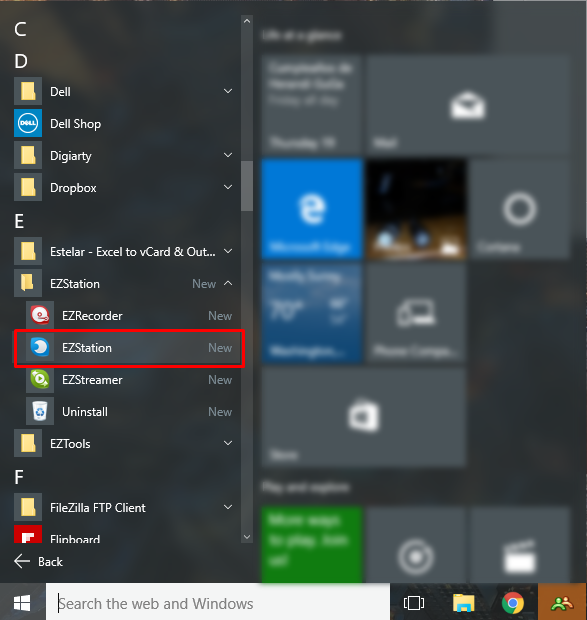Collapse the EZStation folder chevron
587x620 pixels.
228,283
